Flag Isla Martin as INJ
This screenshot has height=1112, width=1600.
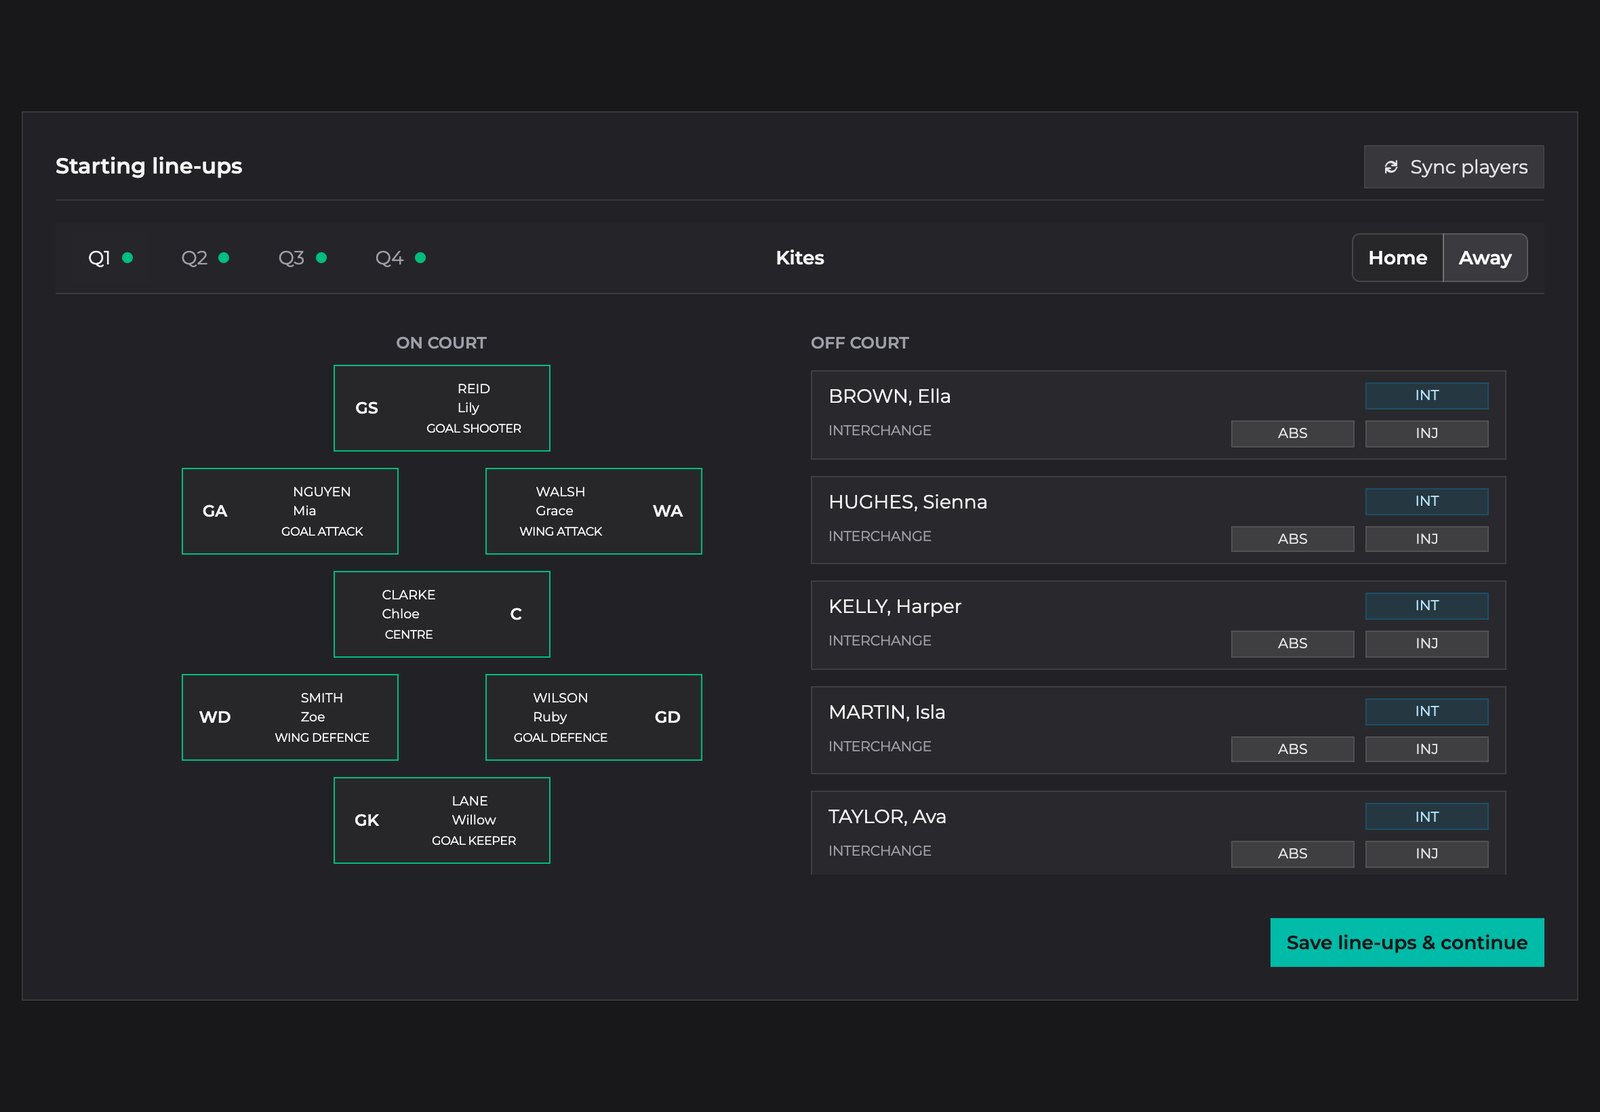point(1427,749)
